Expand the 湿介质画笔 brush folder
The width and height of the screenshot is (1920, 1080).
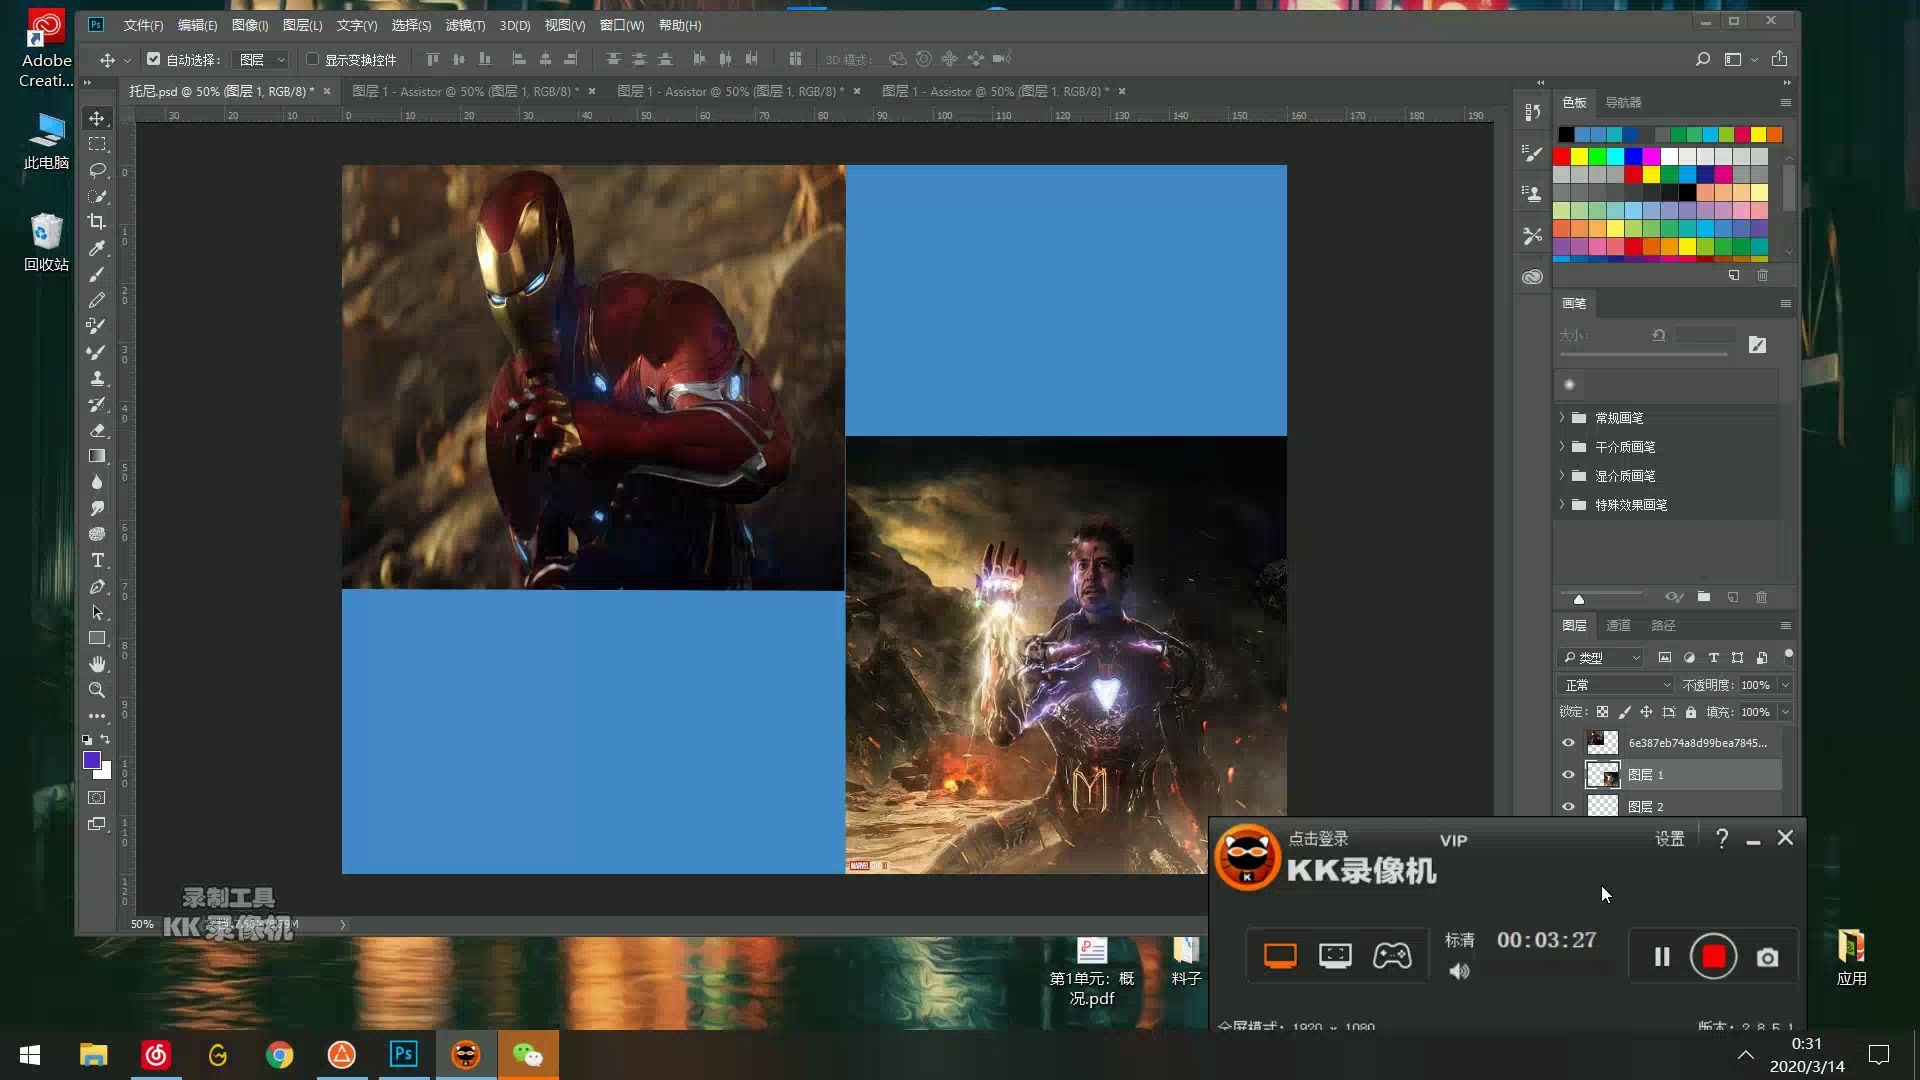(x=1562, y=475)
